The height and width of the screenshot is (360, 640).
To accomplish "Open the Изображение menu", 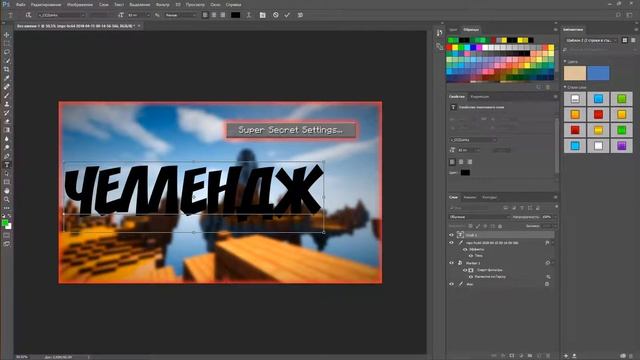I will pyautogui.click(x=80, y=4).
